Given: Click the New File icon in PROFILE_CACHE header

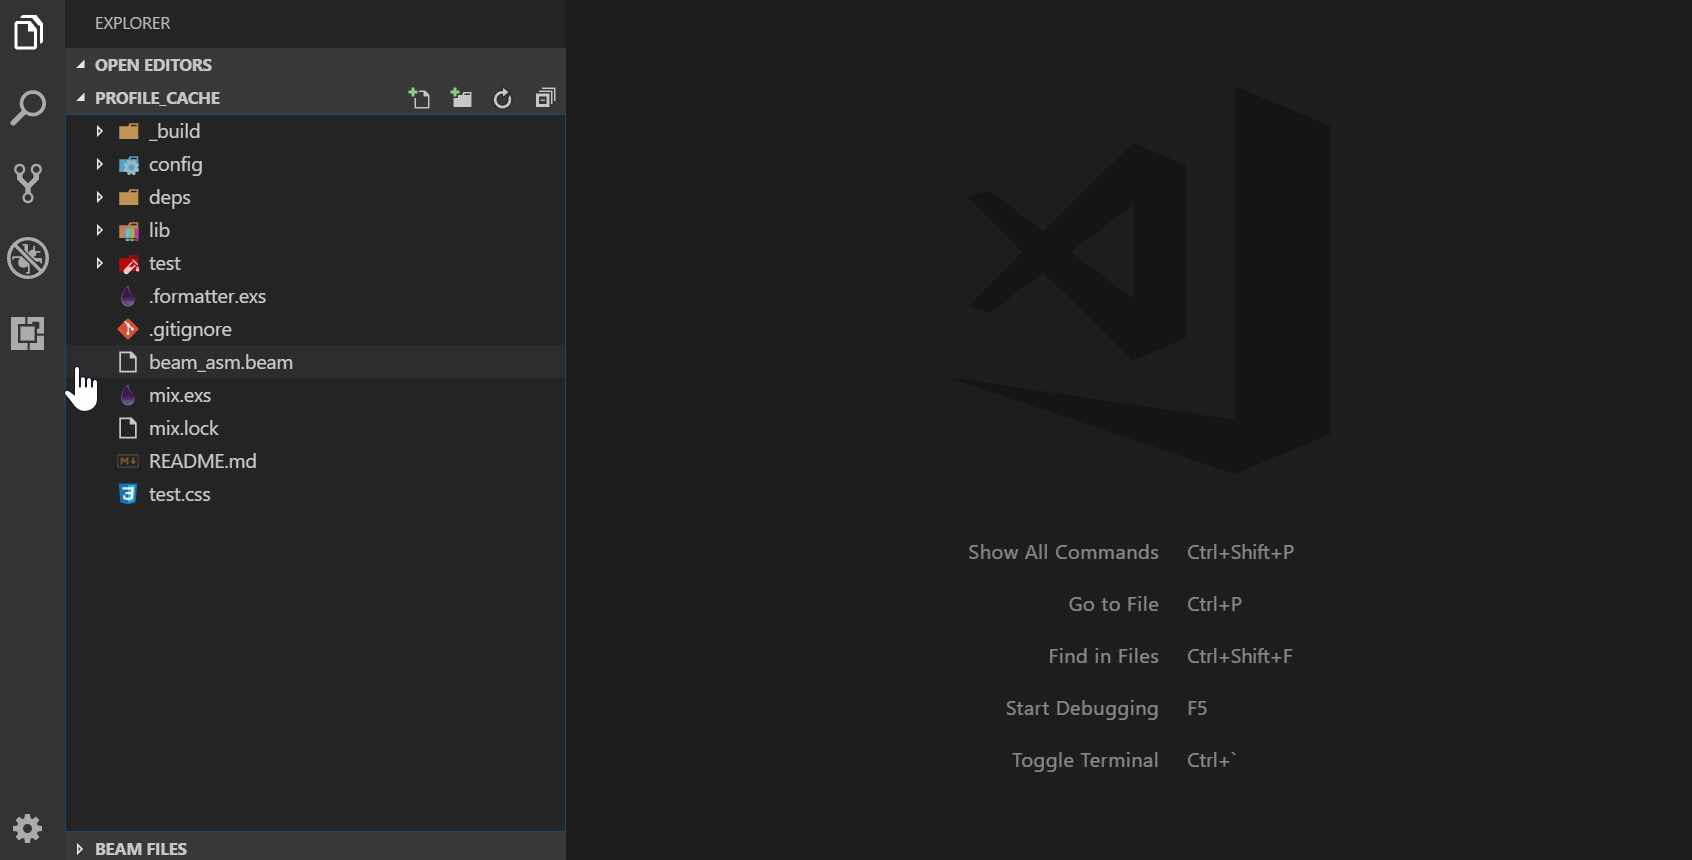Looking at the screenshot, I should point(419,97).
